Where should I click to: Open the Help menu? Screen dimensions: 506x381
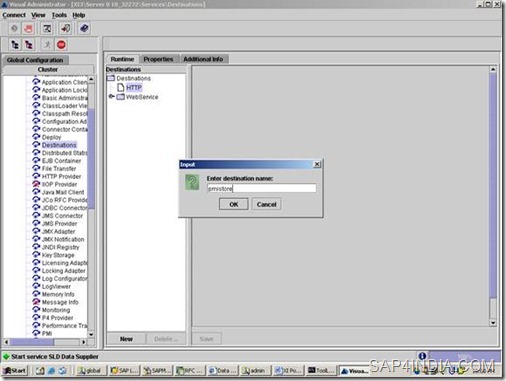(79, 15)
